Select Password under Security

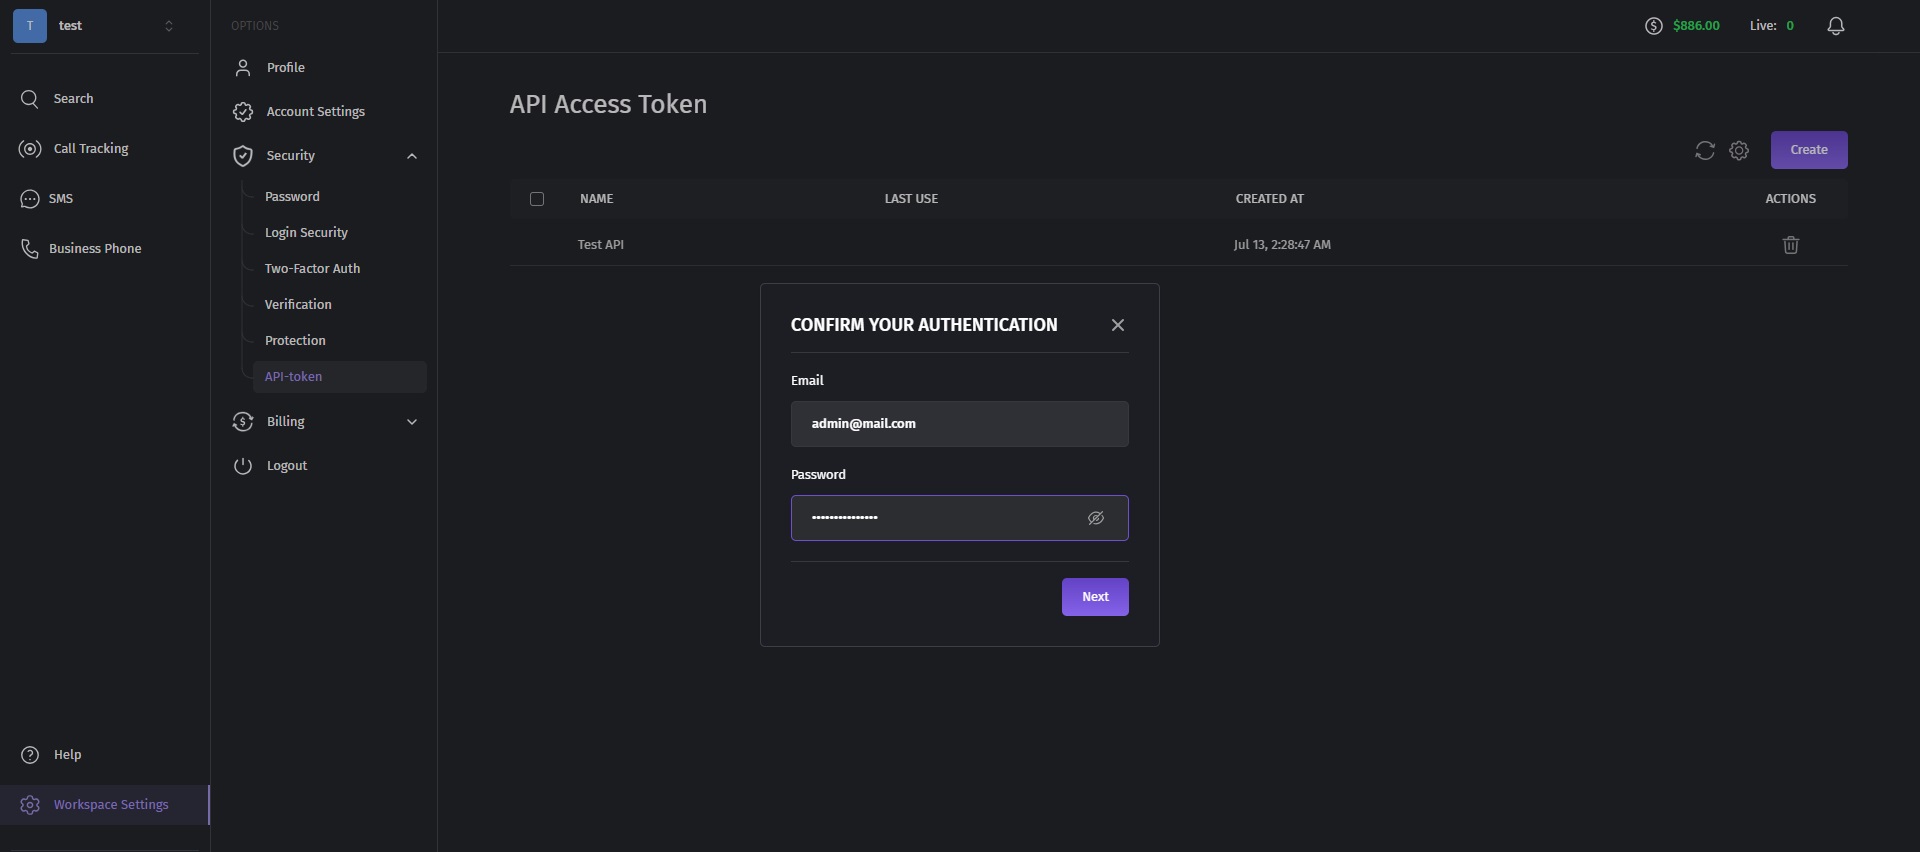pyautogui.click(x=292, y=197)
